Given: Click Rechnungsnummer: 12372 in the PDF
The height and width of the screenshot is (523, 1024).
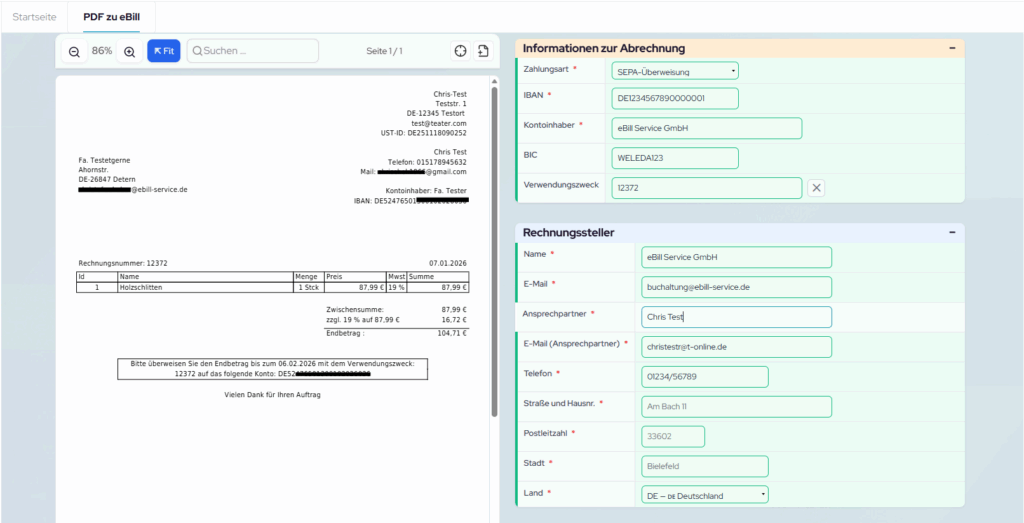Looking at the screenshot, I should coord(123,263).
